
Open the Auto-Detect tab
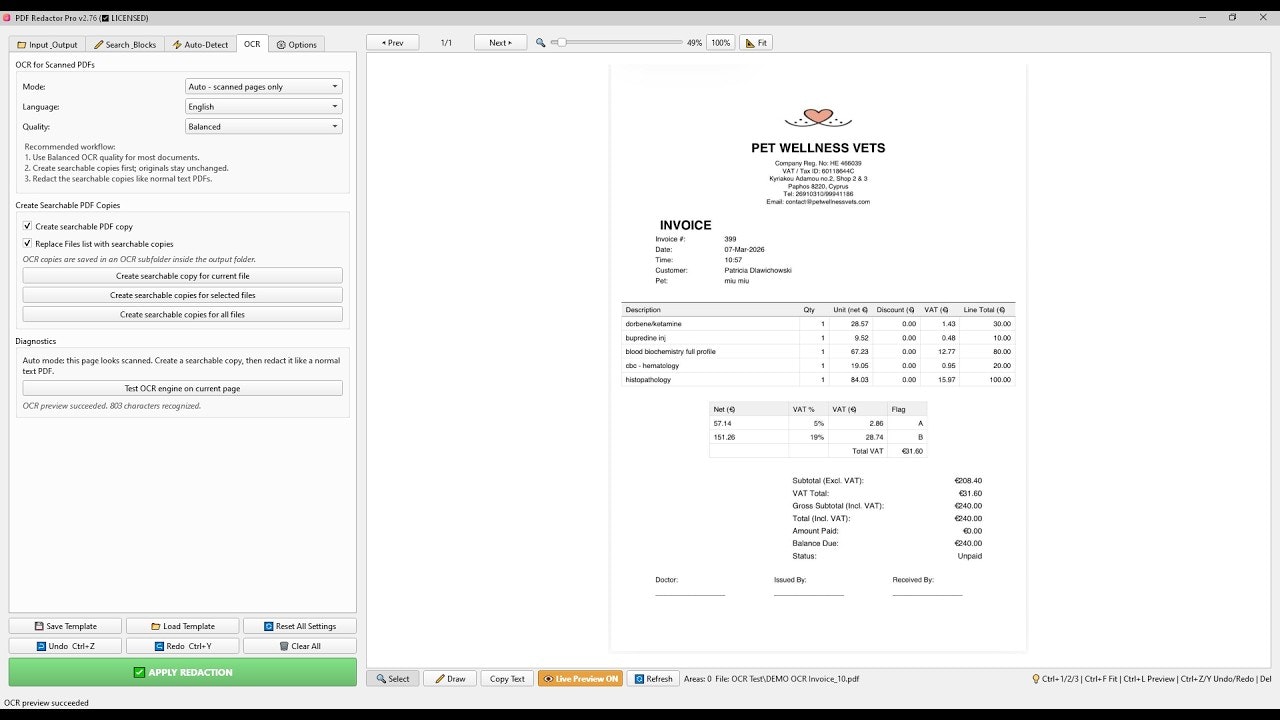click(200, 44)
